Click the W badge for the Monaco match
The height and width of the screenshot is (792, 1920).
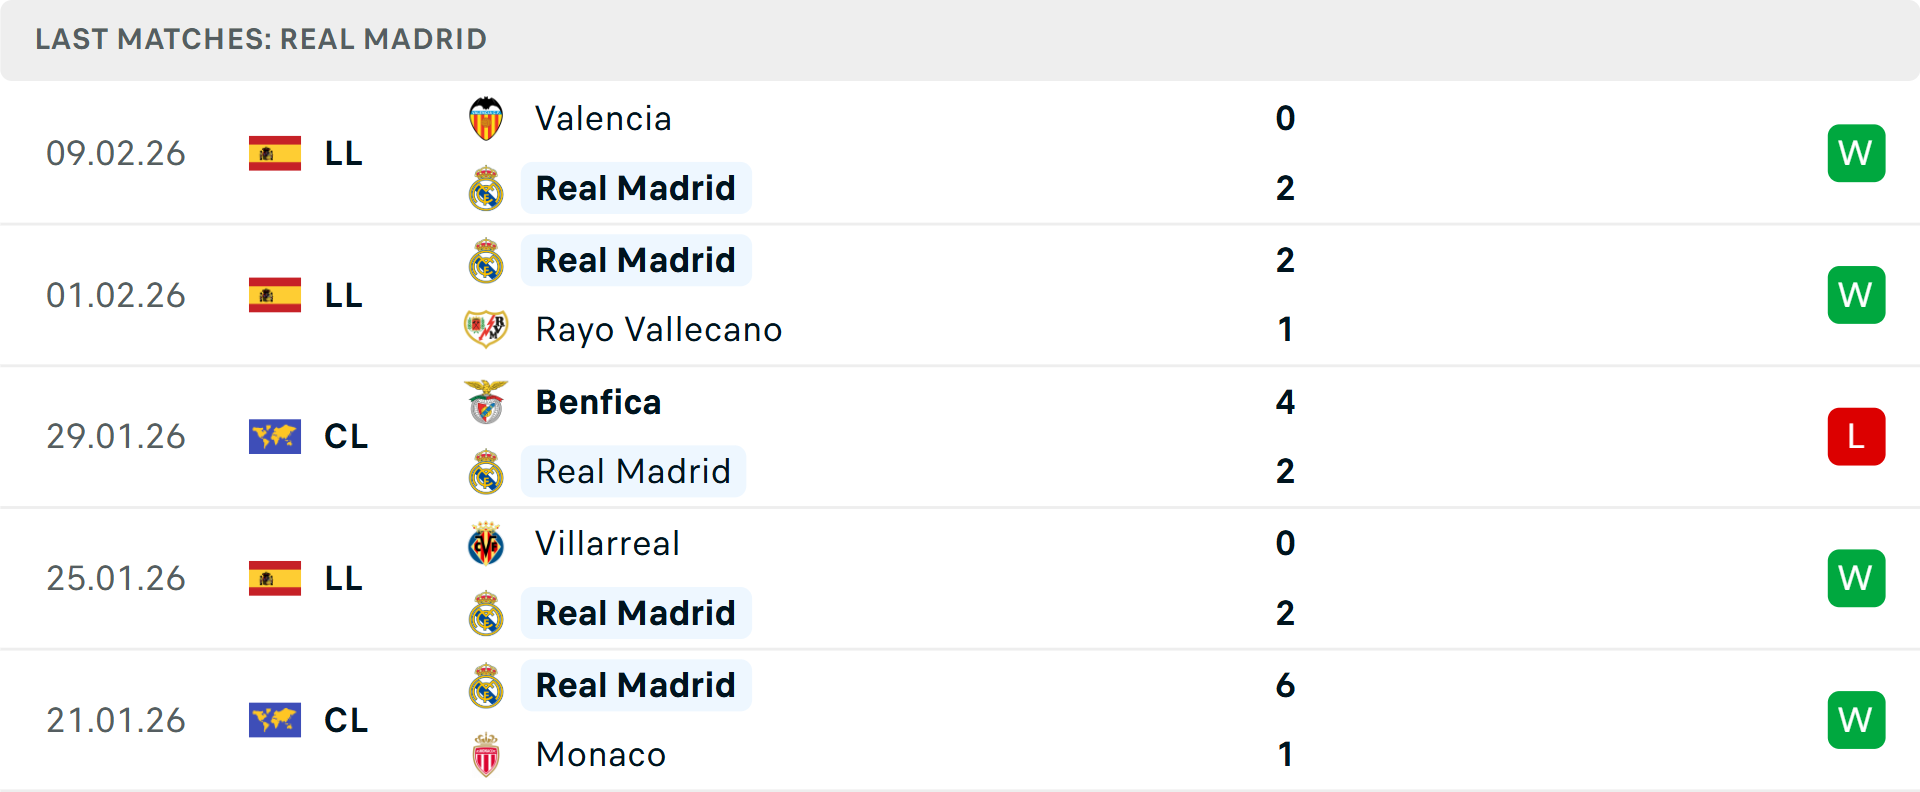(x=1856, y=720)
